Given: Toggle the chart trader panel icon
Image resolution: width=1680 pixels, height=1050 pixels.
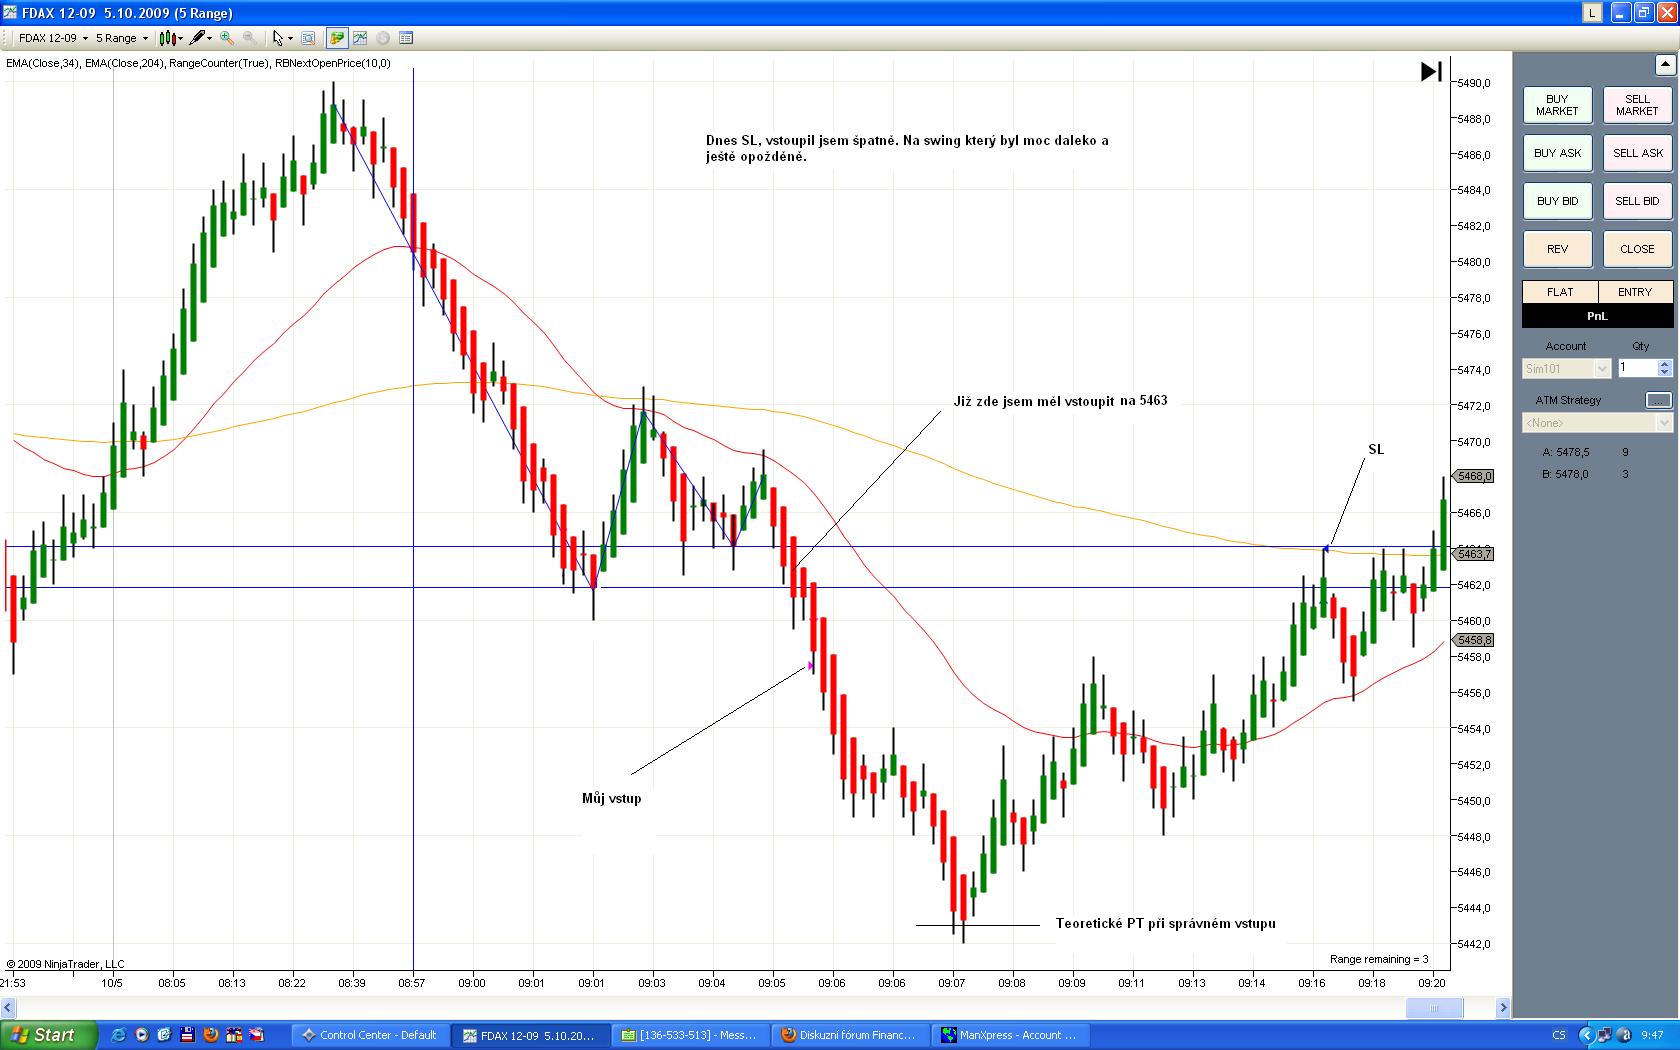Looking at the screenshot, I should [337, 38].
